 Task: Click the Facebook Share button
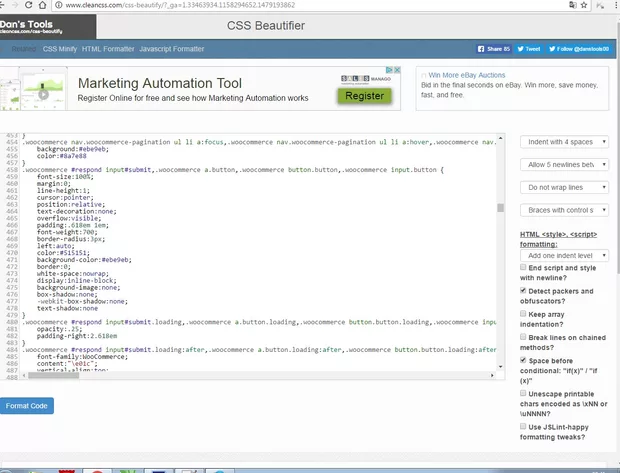[497, 48]
